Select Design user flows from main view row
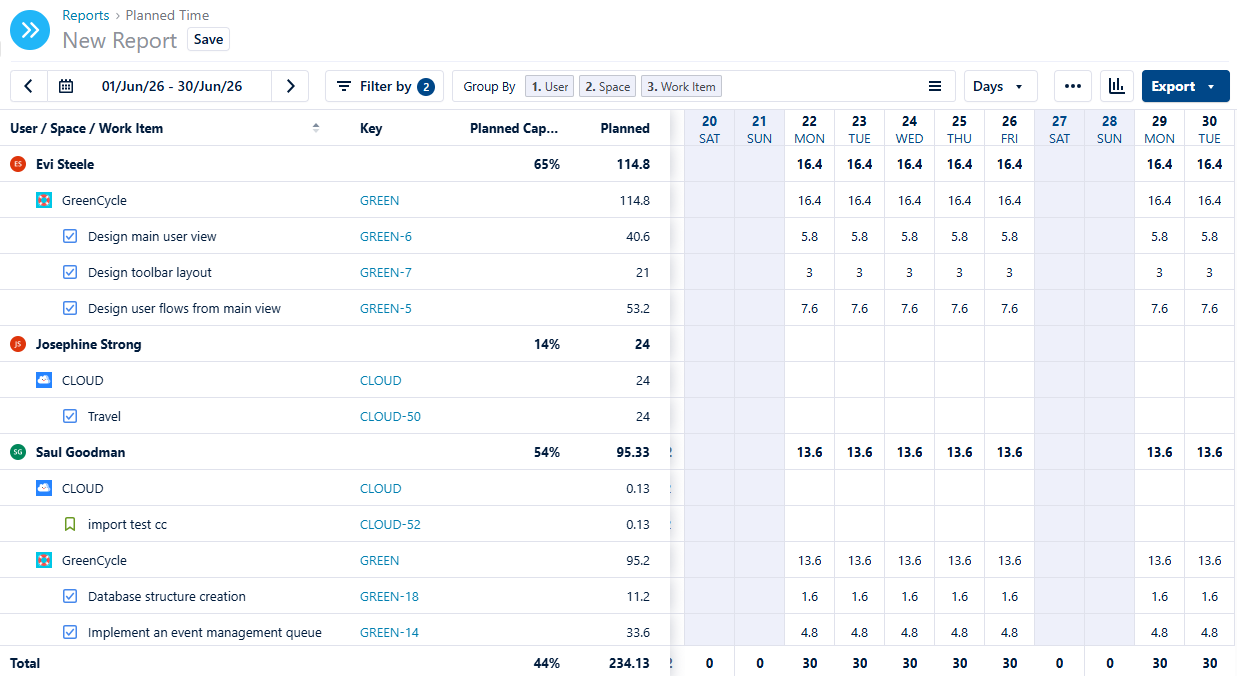The width and height of the screenshot is (1237, 676). (x=335, y=308)
